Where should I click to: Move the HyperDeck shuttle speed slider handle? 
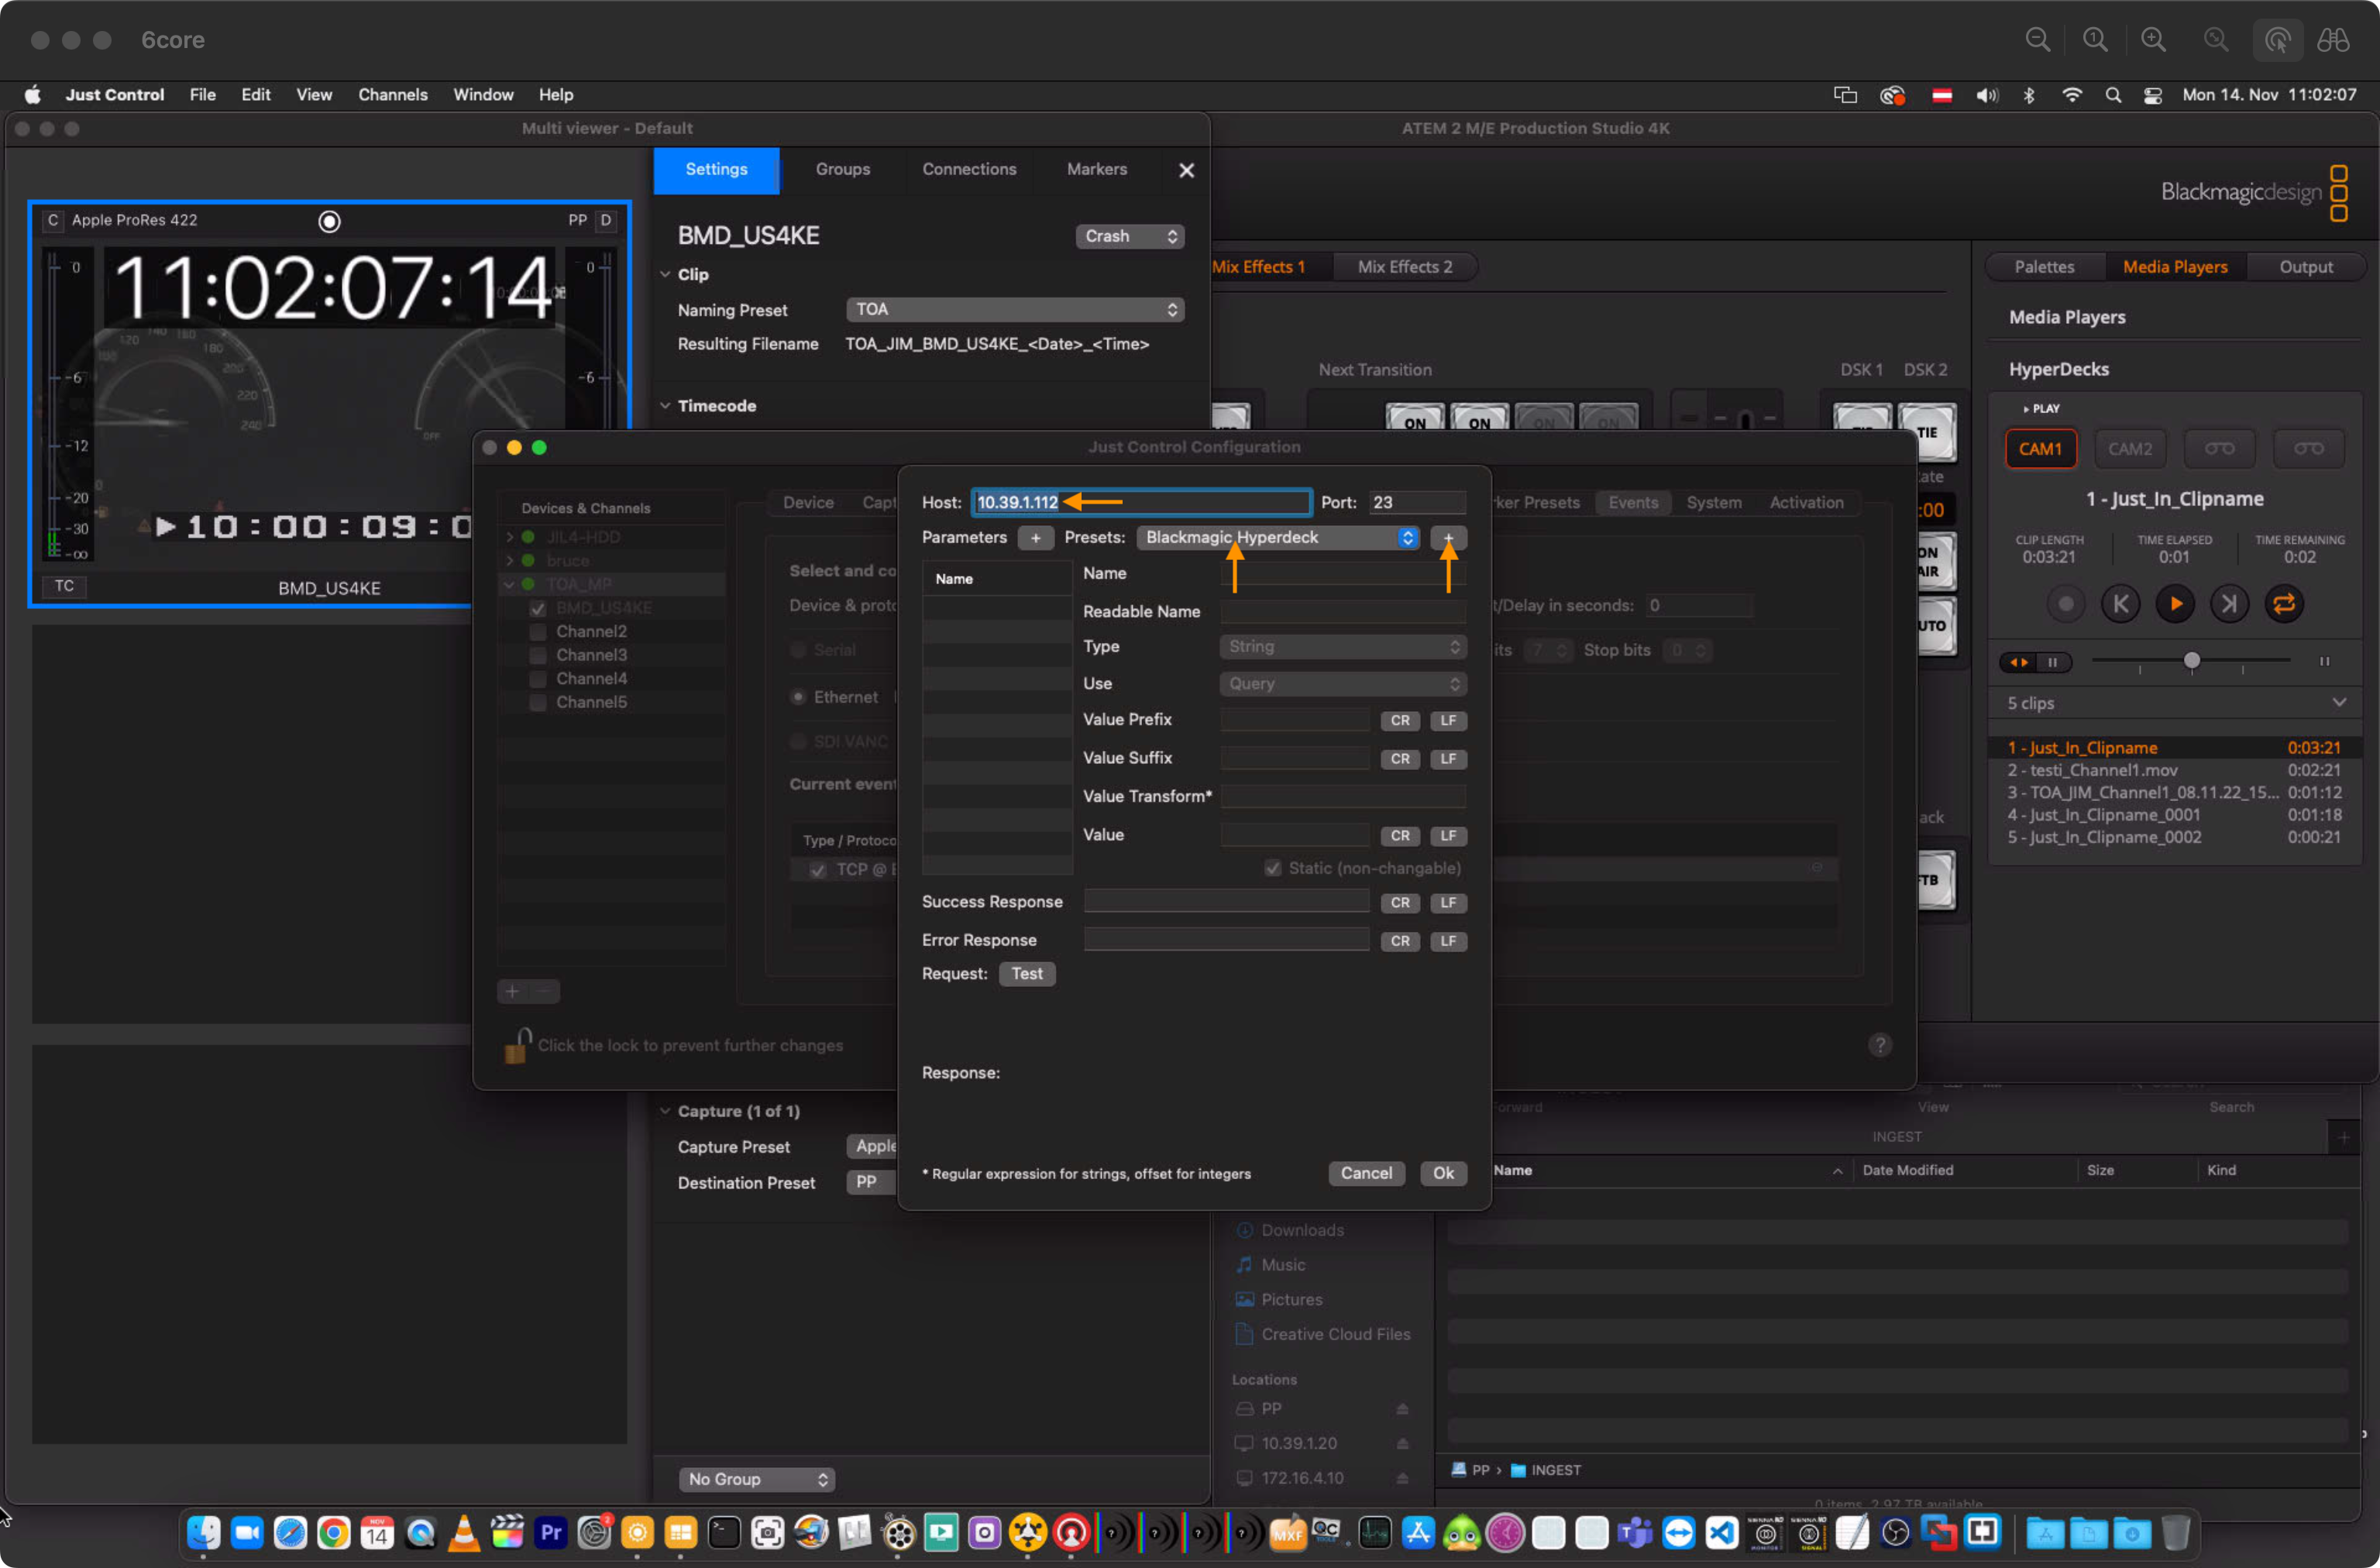[x=2191, y=660]
